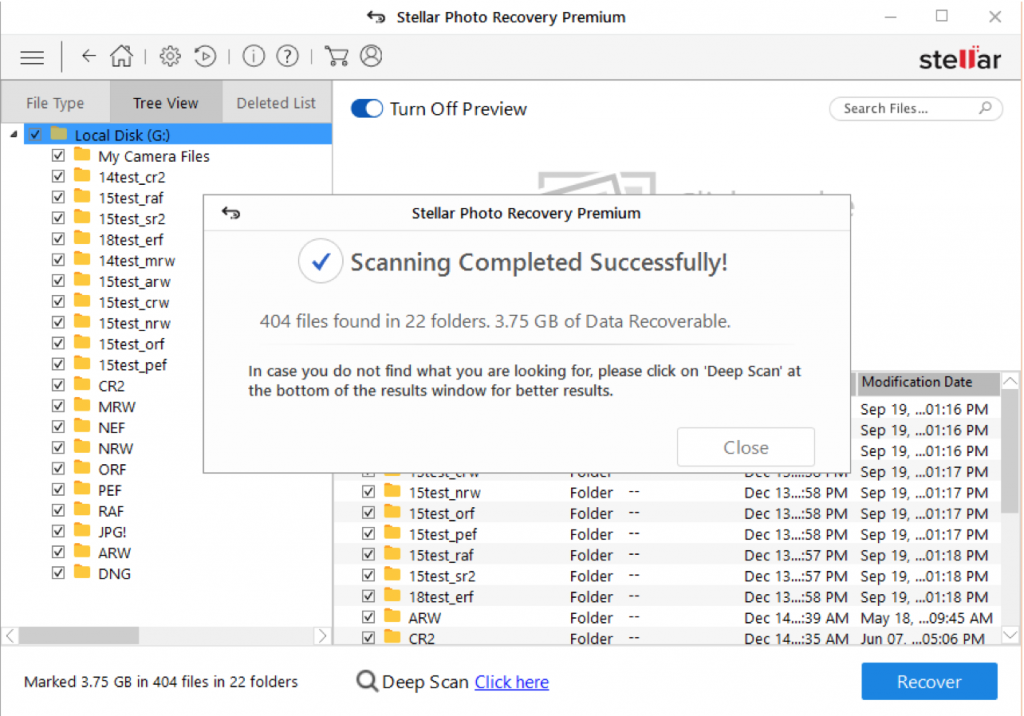Switch to the Deleted List tab
1024x716 pixels.
(276, 103)
